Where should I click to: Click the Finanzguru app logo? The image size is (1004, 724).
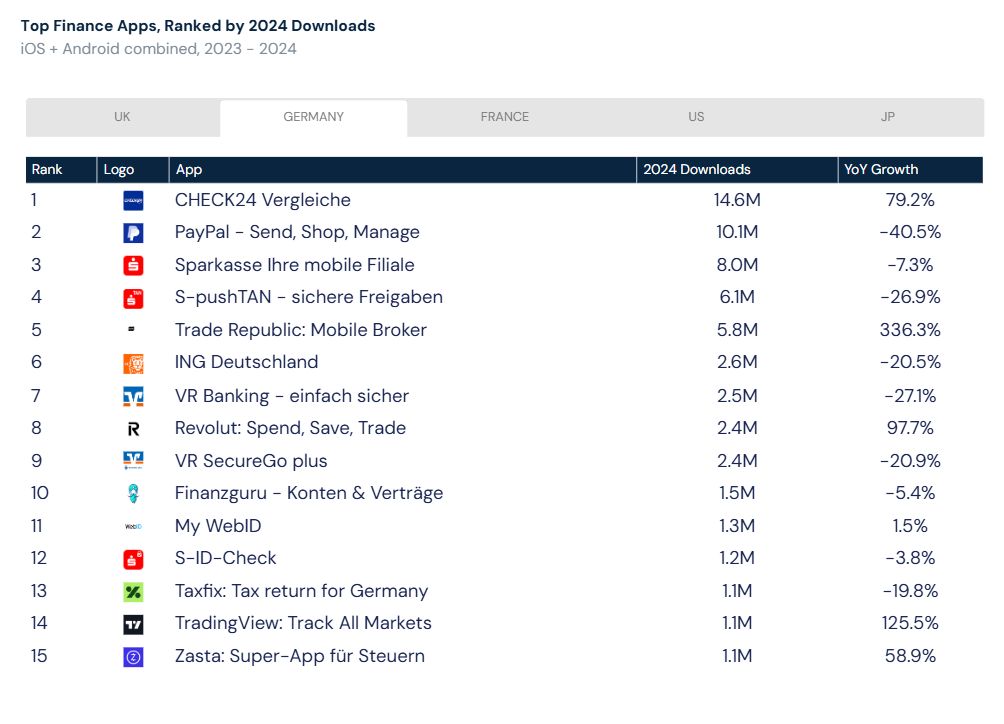click(133, 494)
